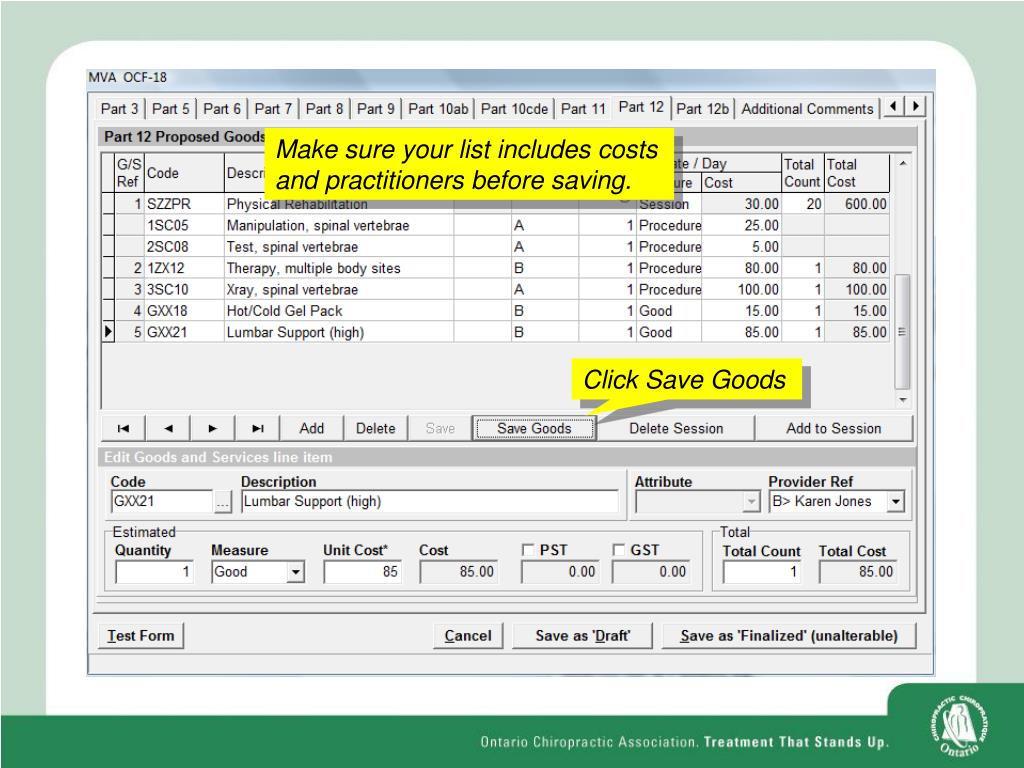The width and height of the screenshot is (1024, 768).
Task: Click the Delete Session button
Action: click(676, 428)
